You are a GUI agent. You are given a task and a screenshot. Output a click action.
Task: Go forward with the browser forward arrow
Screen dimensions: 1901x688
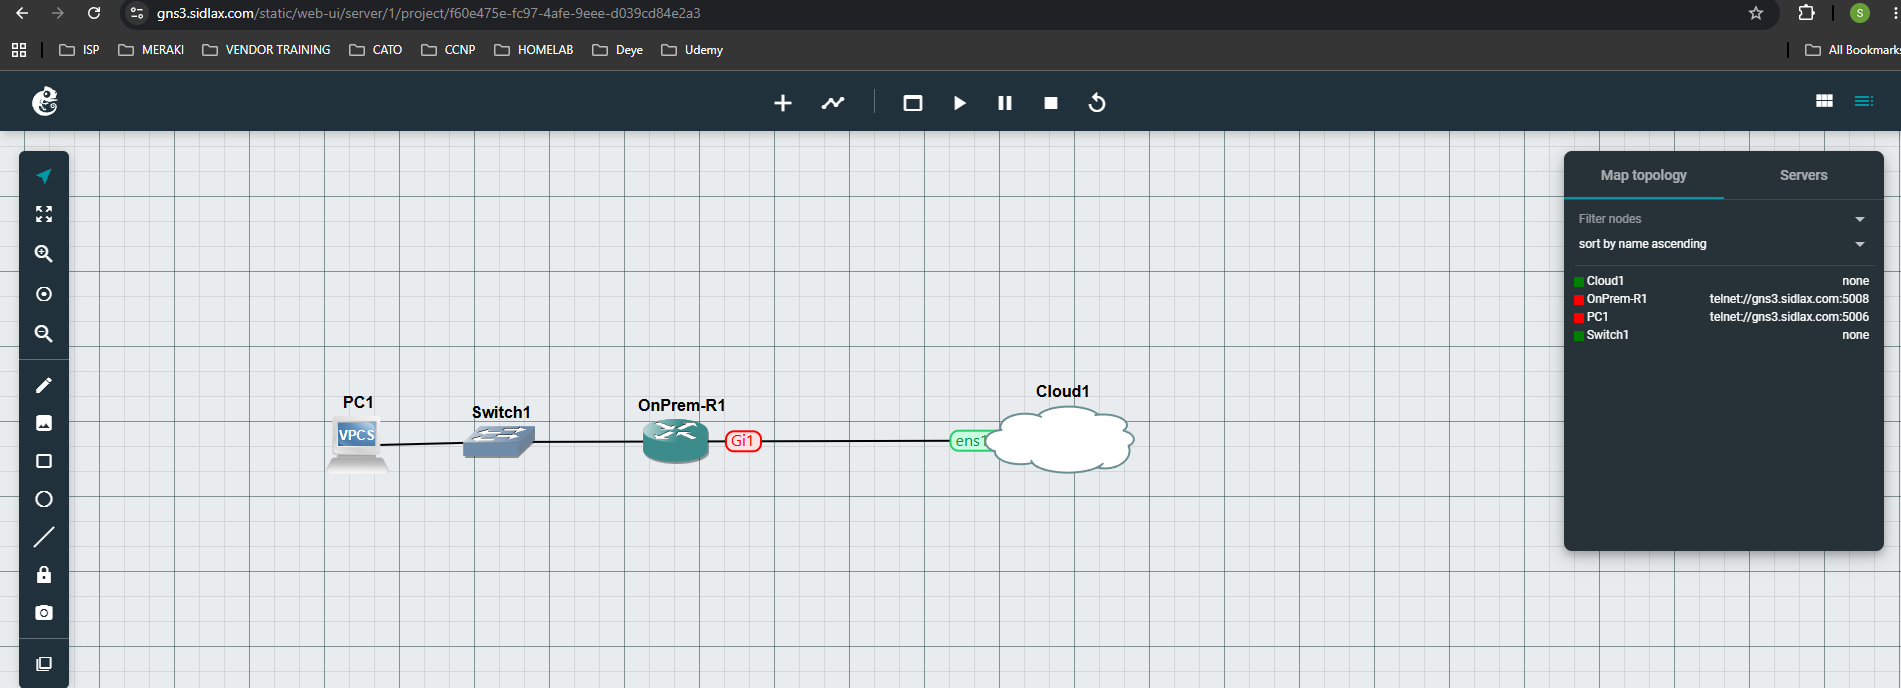(x=58, y=13)
